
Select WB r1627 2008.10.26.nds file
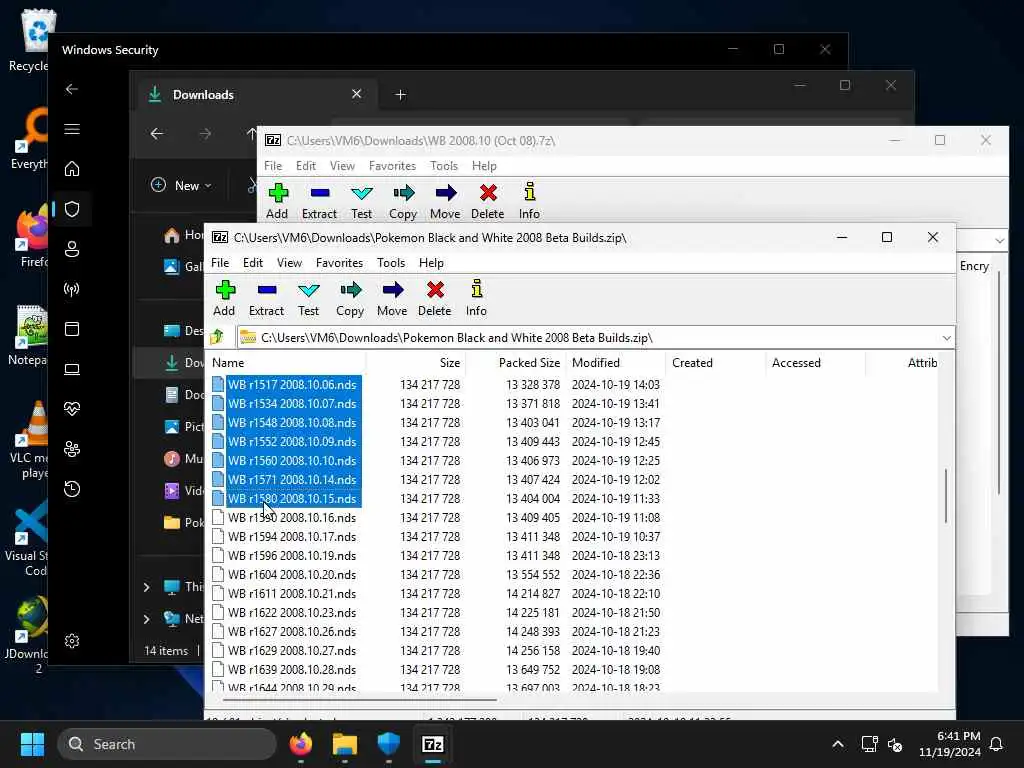pos(292,632)
